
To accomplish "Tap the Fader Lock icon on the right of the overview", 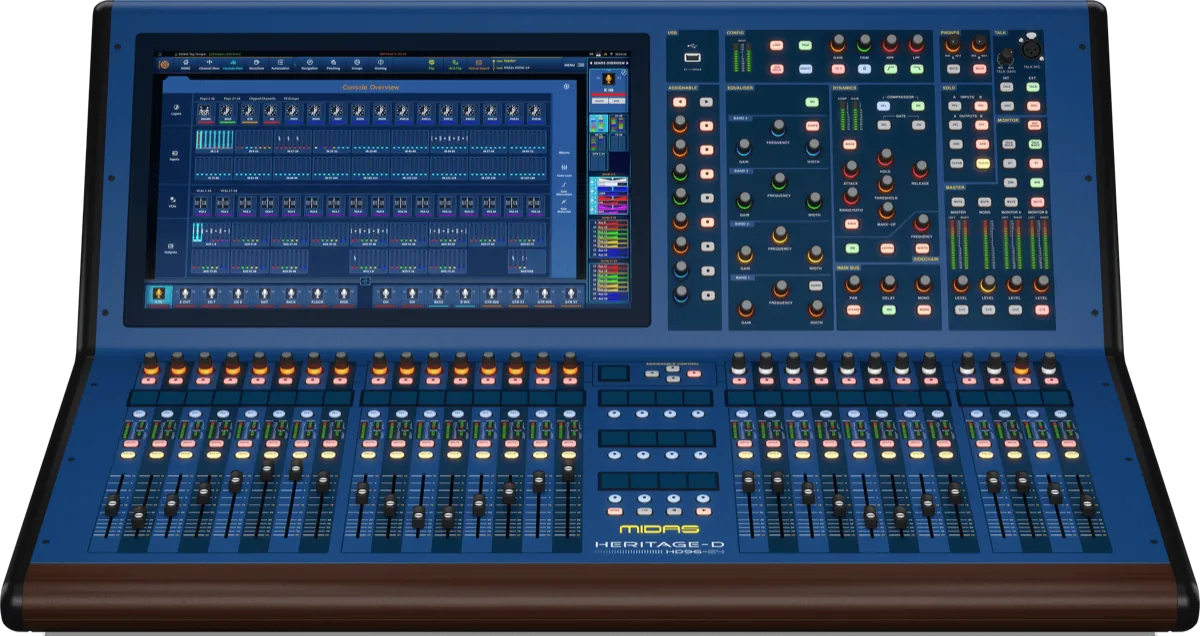I will point(564,170).
